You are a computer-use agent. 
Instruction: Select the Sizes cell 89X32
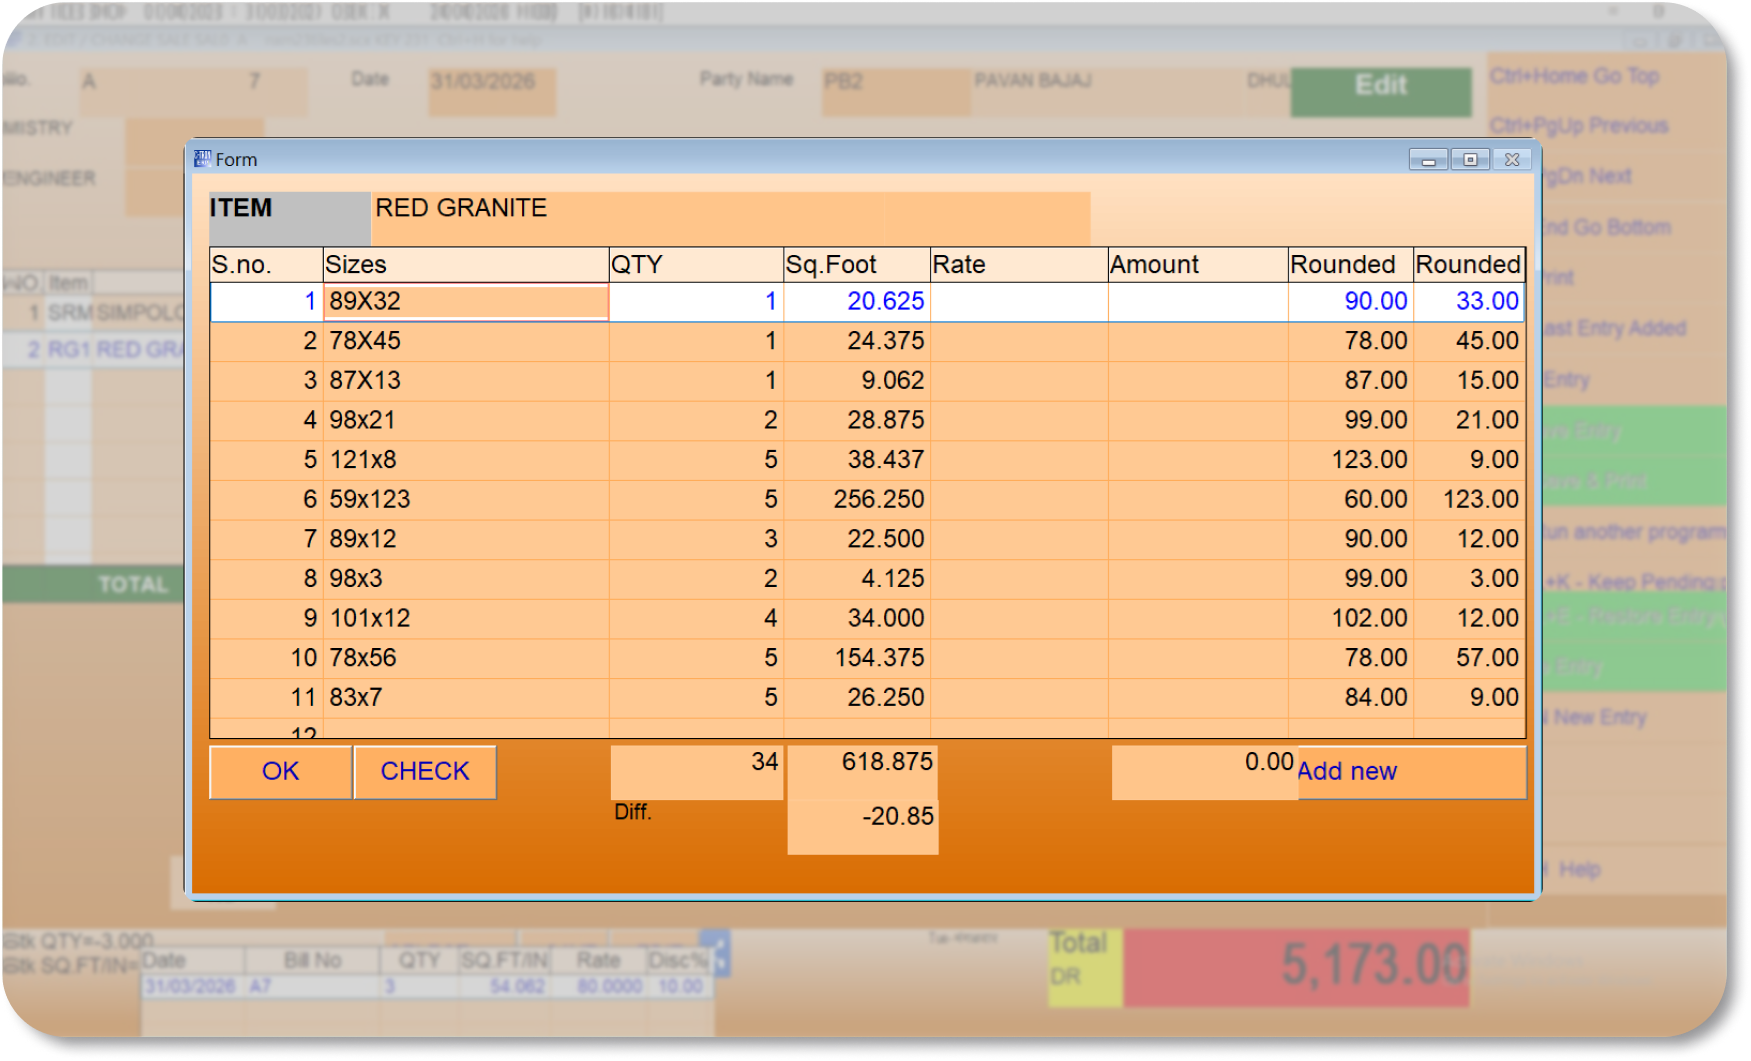tap(466, 301)
